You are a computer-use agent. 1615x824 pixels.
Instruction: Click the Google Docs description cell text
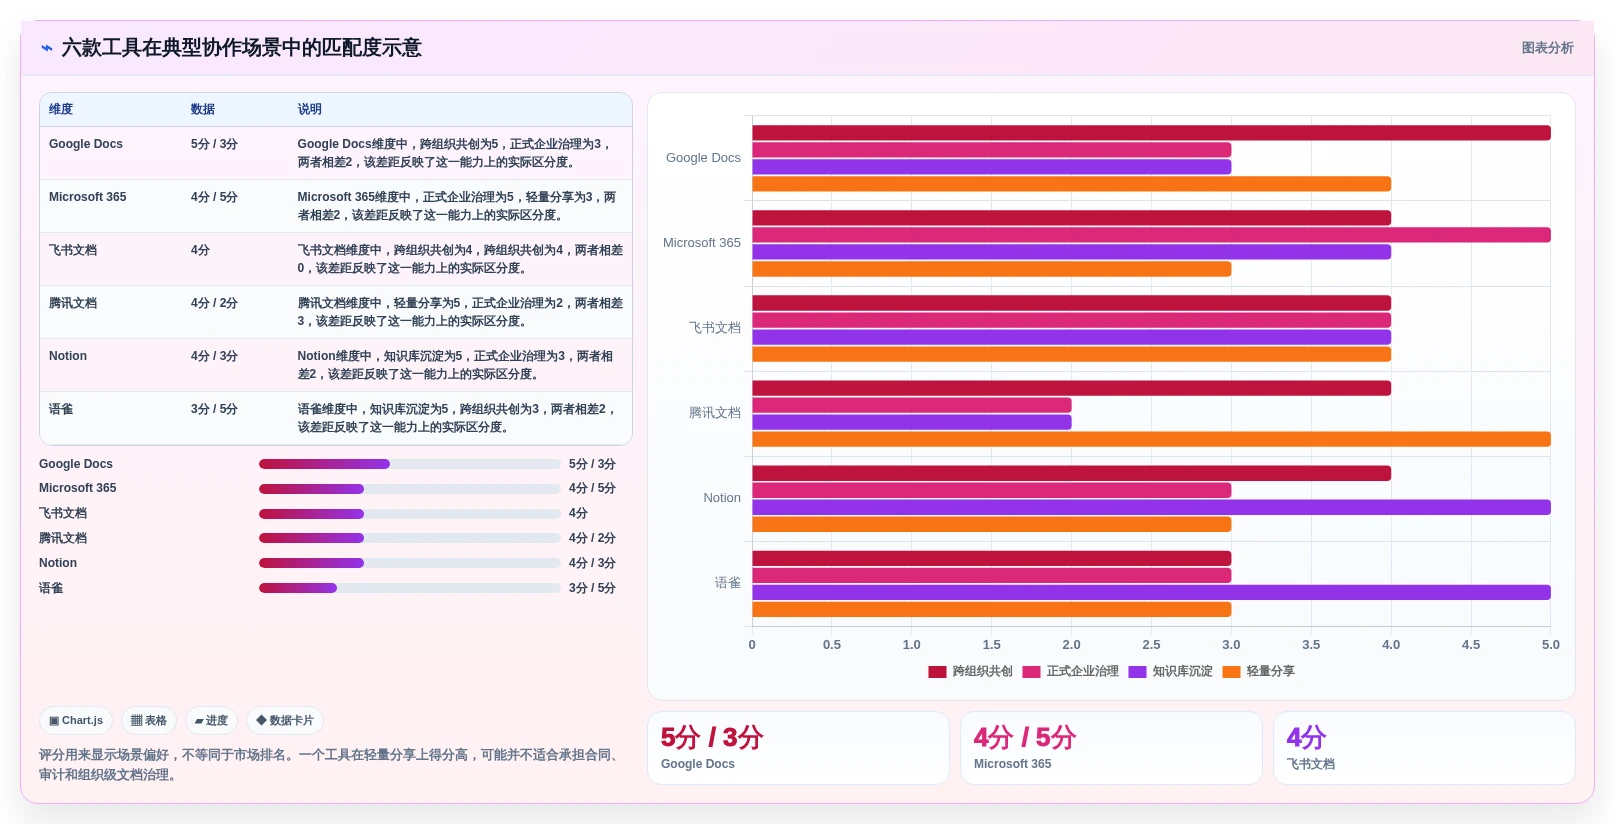click(456, 153)
